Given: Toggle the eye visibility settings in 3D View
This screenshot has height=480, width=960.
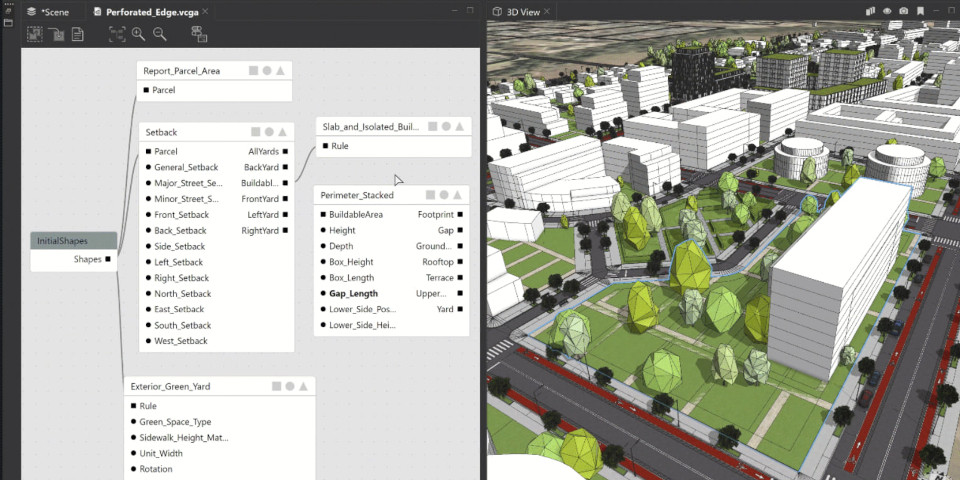Looking at the screenshot, I should coord(886,11).
